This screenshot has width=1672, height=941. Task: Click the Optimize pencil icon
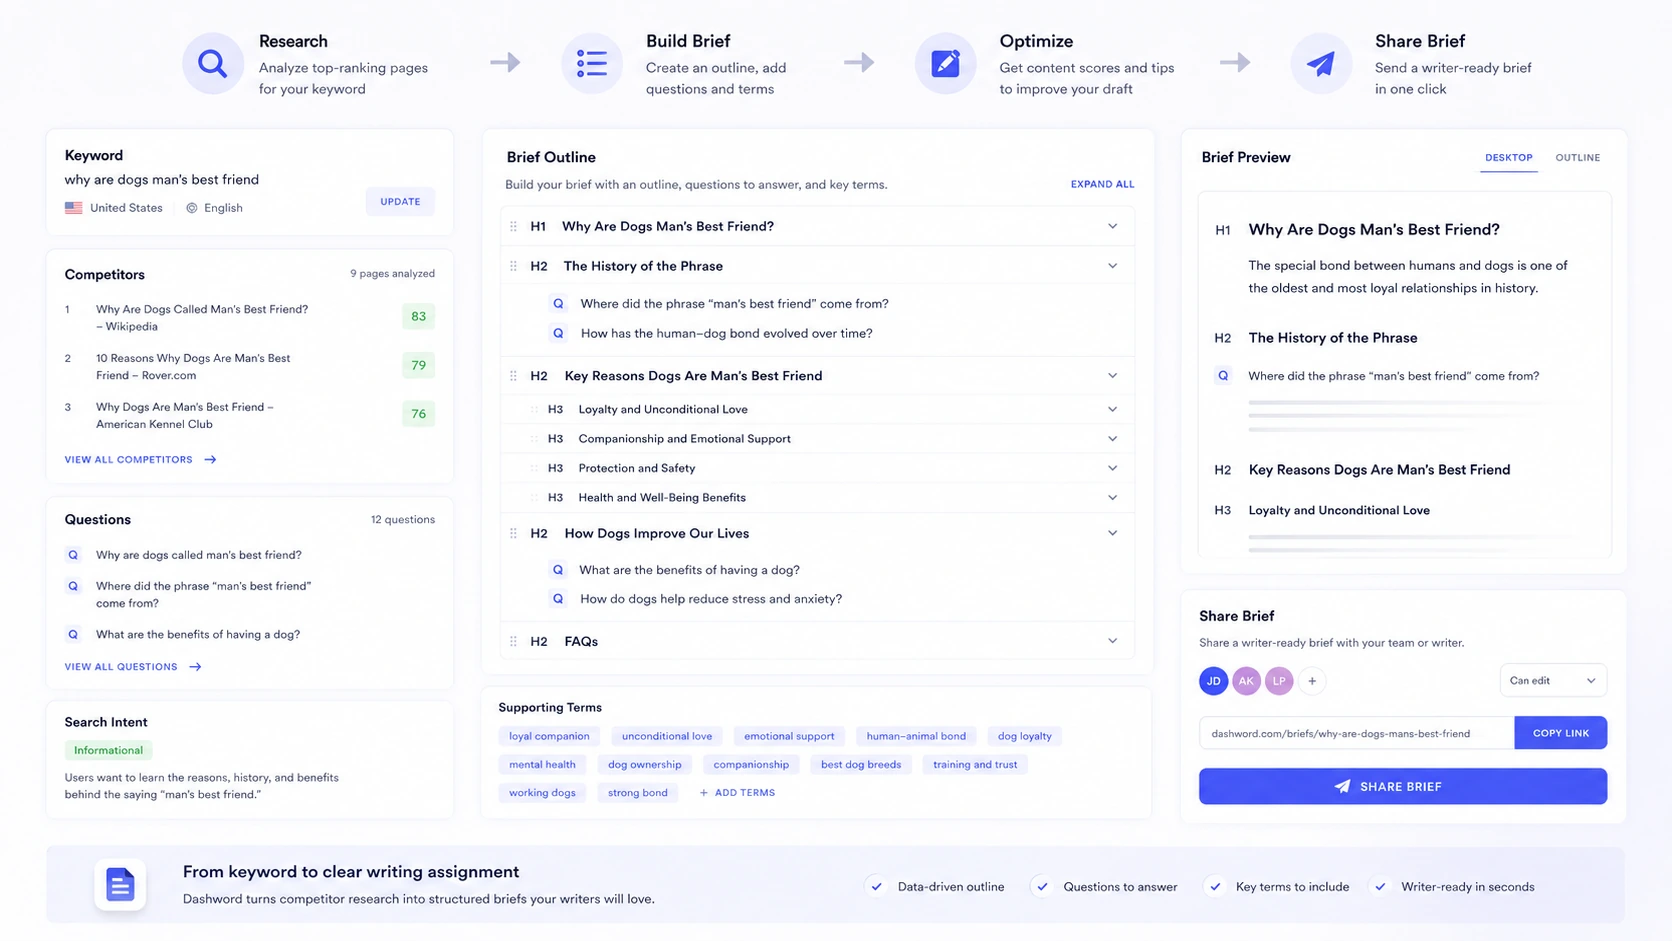coord(945,63)
